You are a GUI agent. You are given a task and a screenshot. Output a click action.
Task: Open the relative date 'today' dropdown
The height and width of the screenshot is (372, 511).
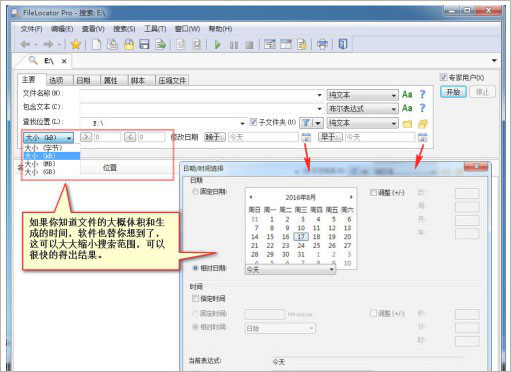[290, 269]
